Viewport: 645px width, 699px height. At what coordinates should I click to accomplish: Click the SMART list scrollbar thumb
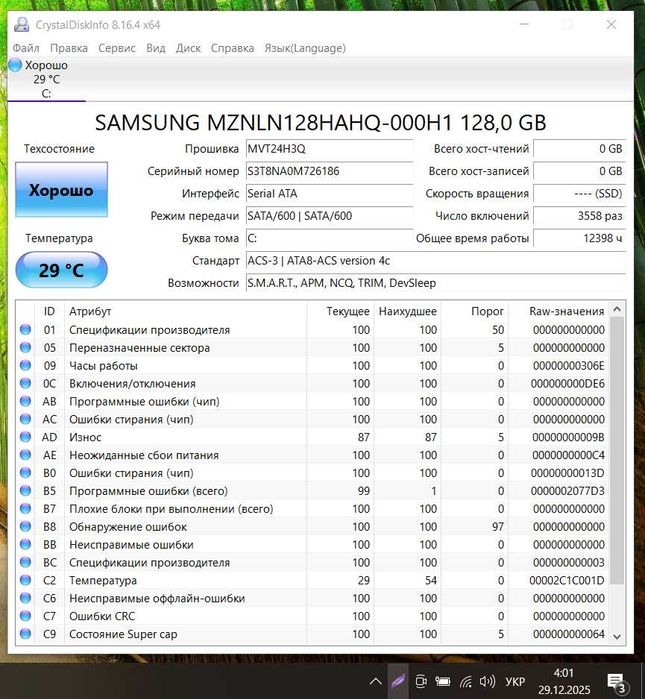click(x=617, y=450)
